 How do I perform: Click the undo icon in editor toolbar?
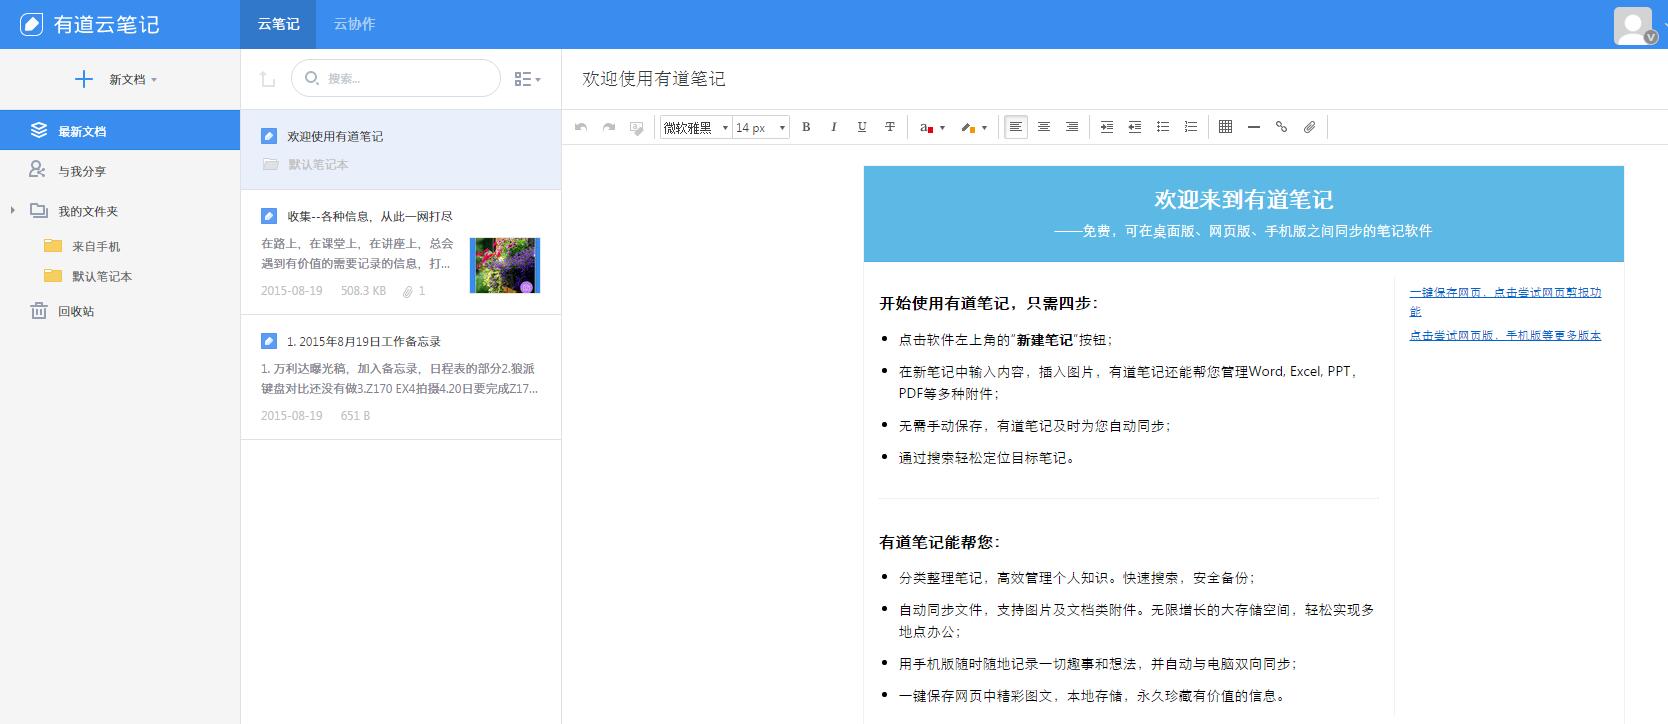click(x=580, y=127)
